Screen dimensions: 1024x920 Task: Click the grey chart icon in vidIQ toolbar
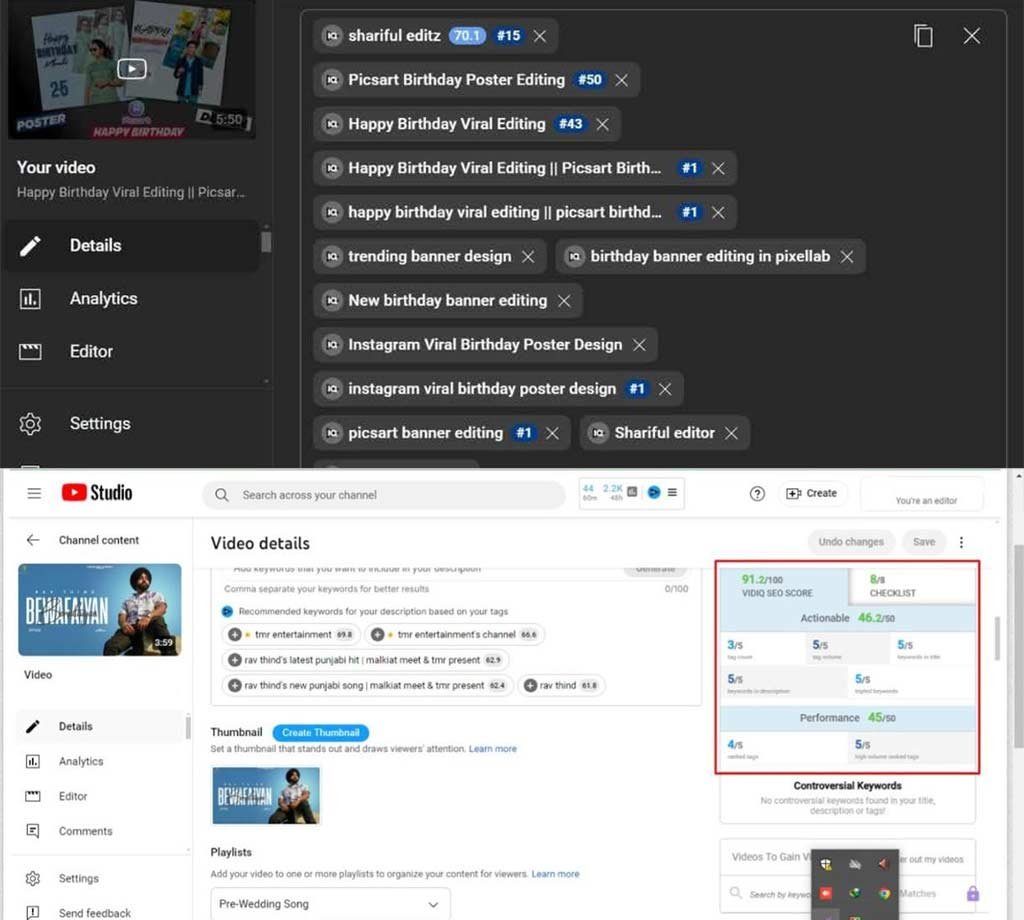click(632, 492)
